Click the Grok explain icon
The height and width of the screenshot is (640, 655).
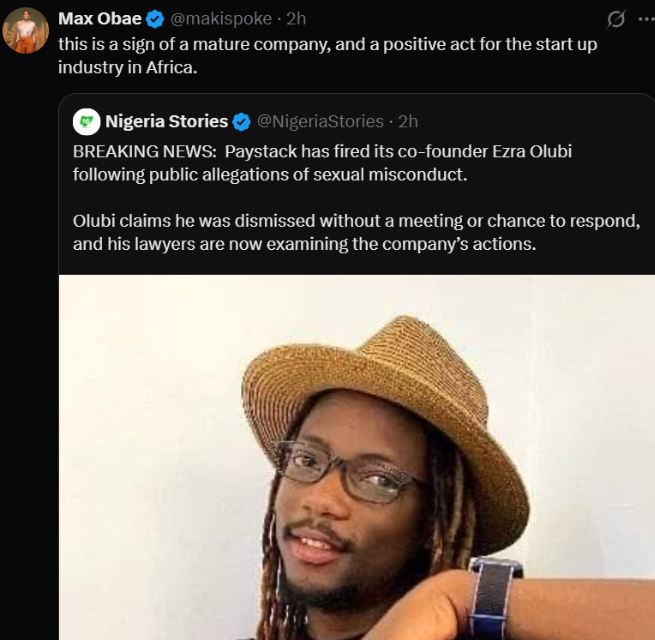point(617,19)
